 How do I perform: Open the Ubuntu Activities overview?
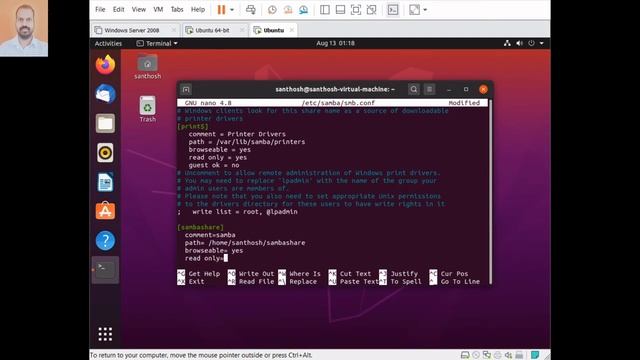108,43
